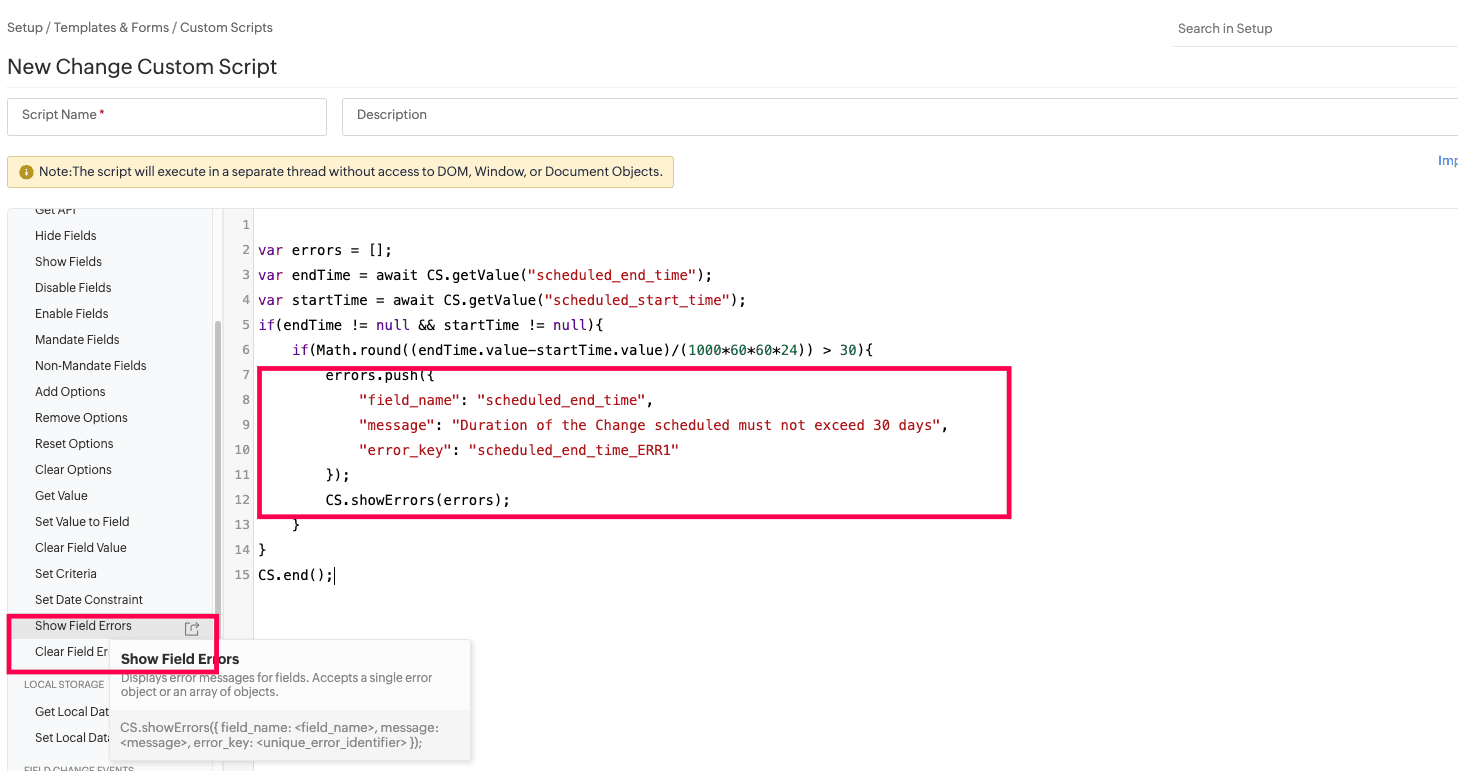This screenshot has width=1458, height=771.
Task: Click the insert icon beside Show Field Errors
Action: (x=192, y=628)
